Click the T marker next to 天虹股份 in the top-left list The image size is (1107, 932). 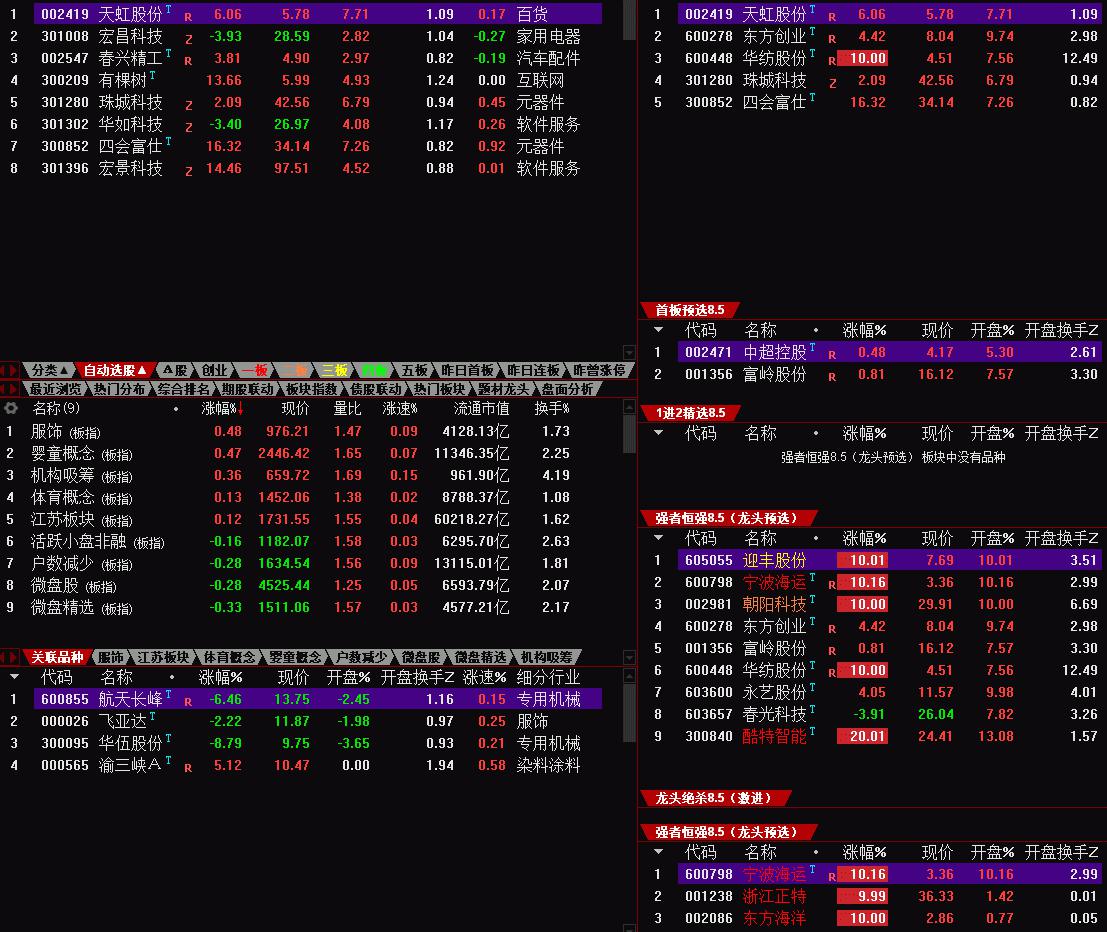(x=169, y=9)
